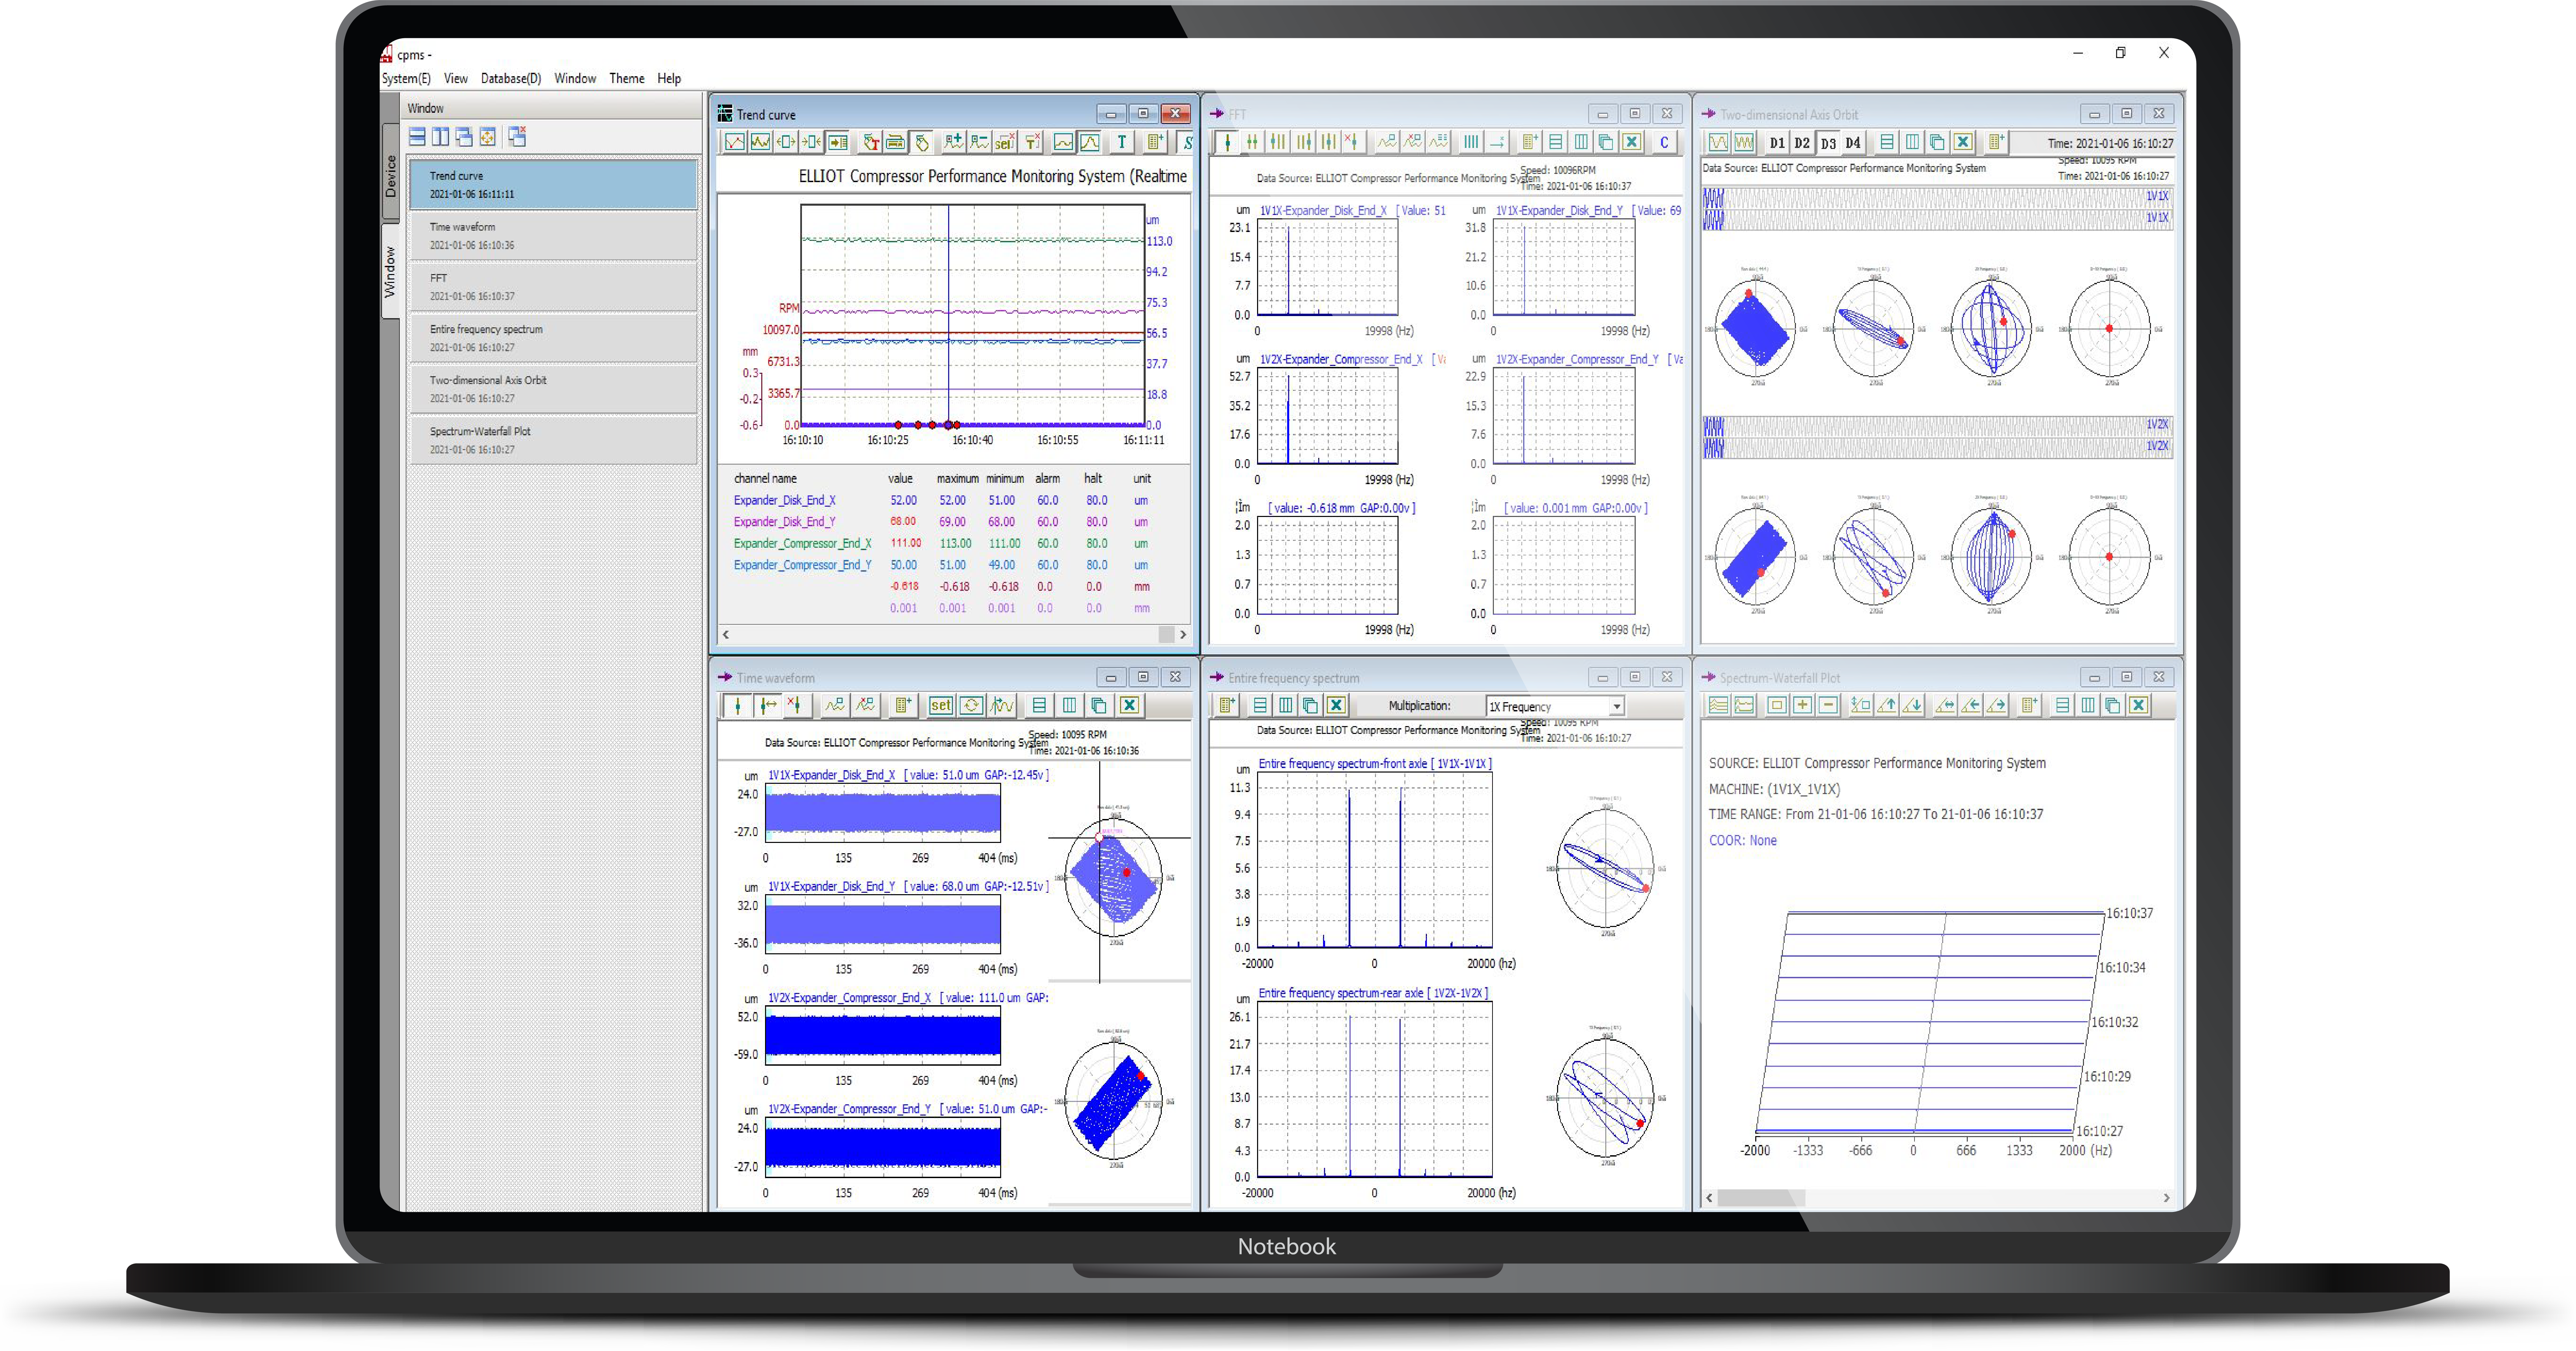The height and width of the screenshot is (1351, 2576).
Task: Click report icon in Entire frequency spectrum toolbar
Action: 1227,706
